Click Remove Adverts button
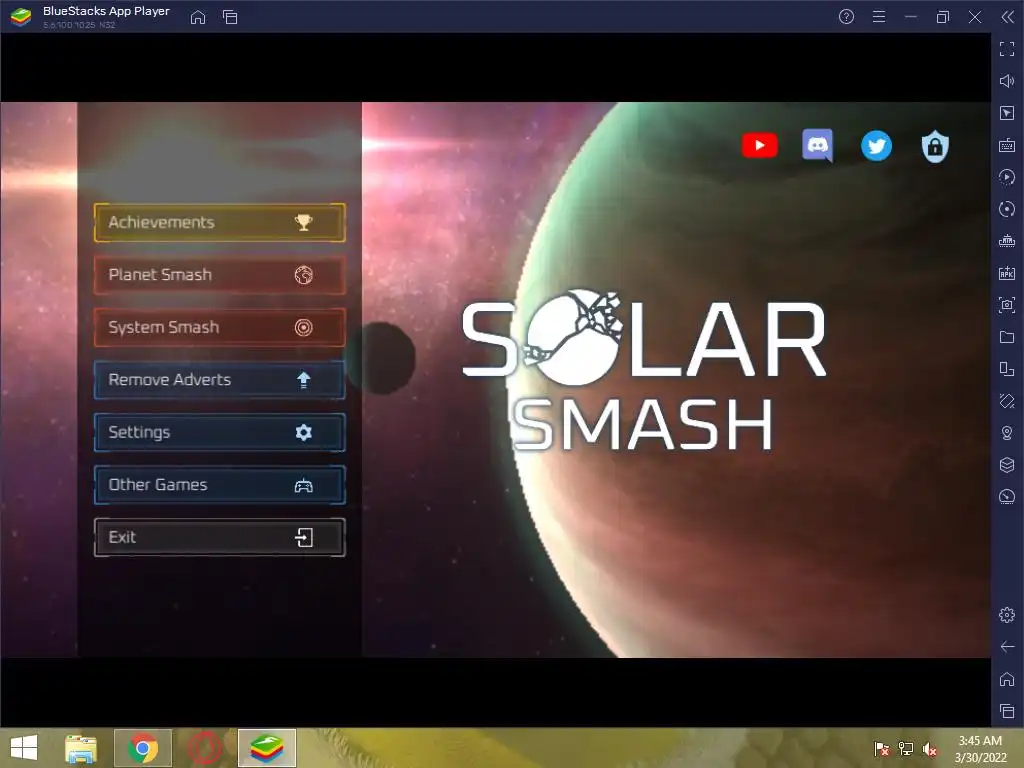The height and width of the screenshot is (768, 1024). 219,380
